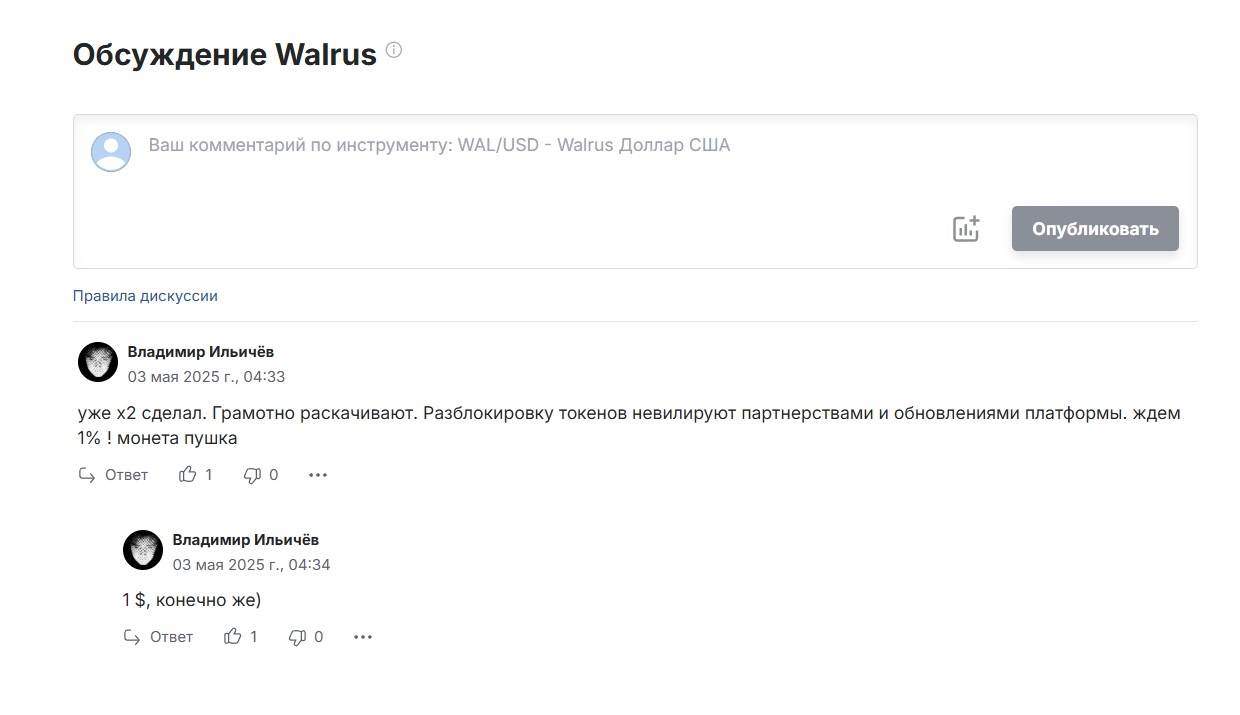This screenshot has width=1240, height=715.
Task: Click the image attachment icon in comment box
Action: click(x=966, y=228)
